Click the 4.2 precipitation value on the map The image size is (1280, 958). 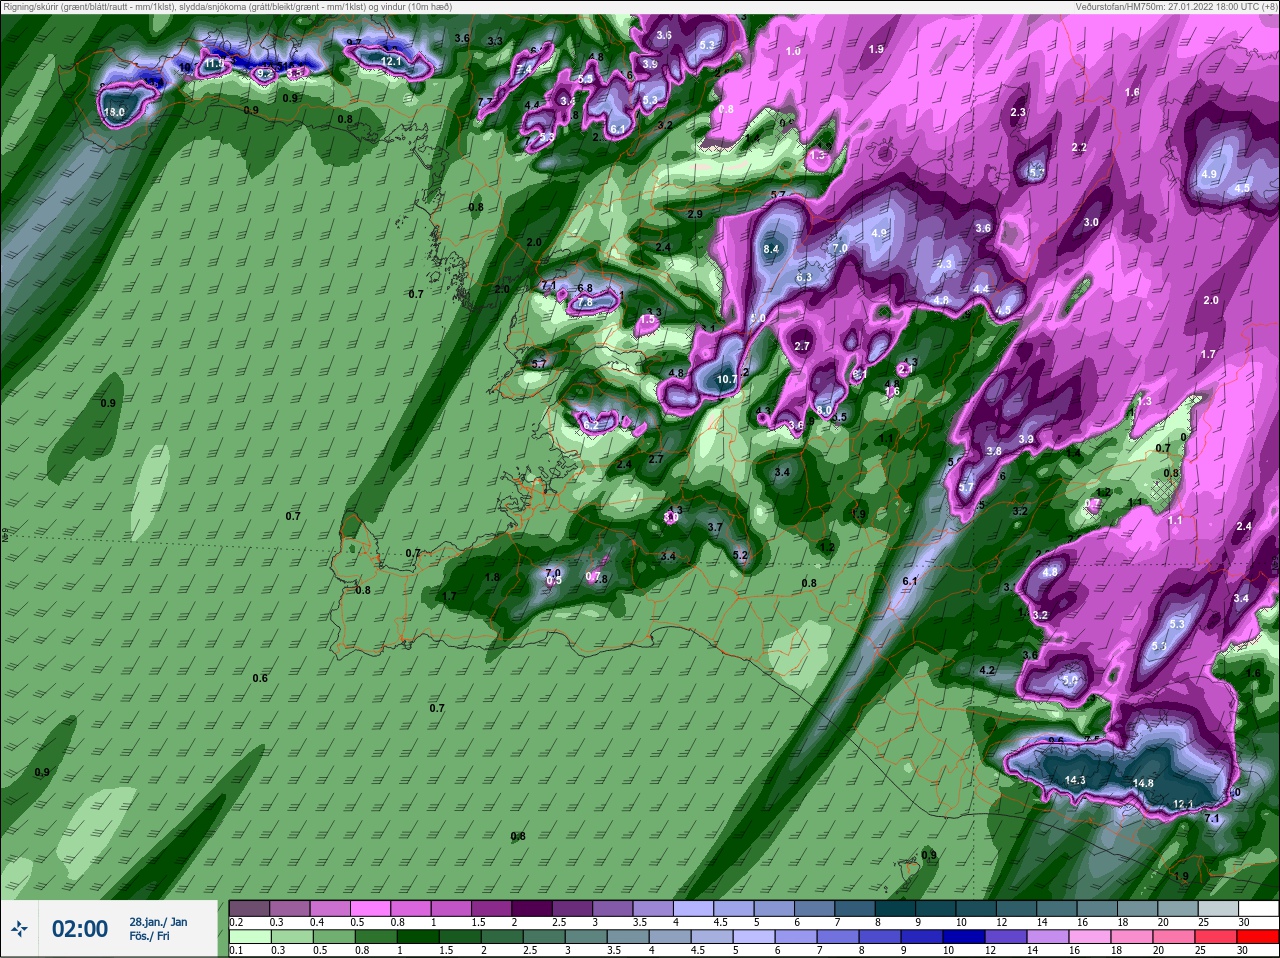pyautogui.click(x=987, y=670)
